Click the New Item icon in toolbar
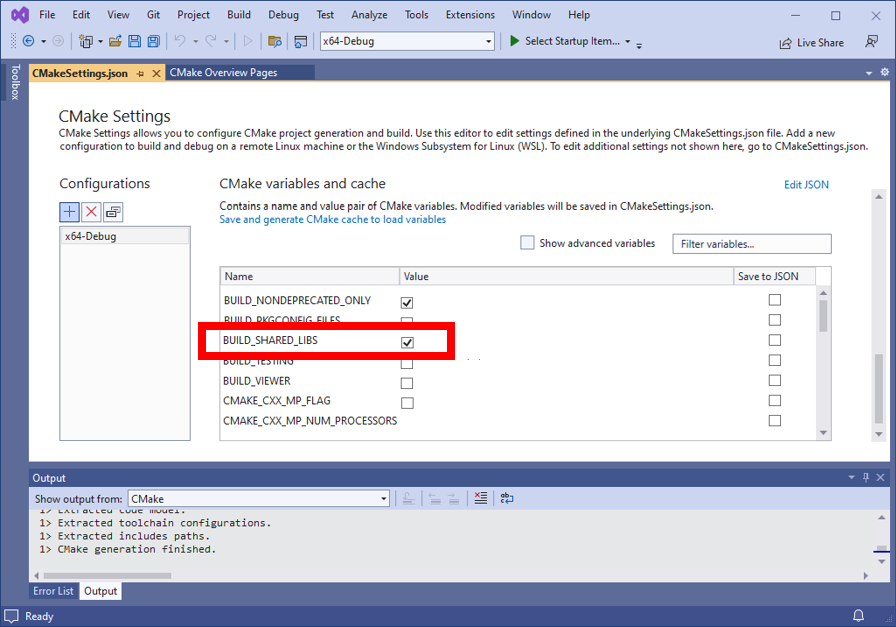This screenshot has height=627, width=896. click(86, 41)
